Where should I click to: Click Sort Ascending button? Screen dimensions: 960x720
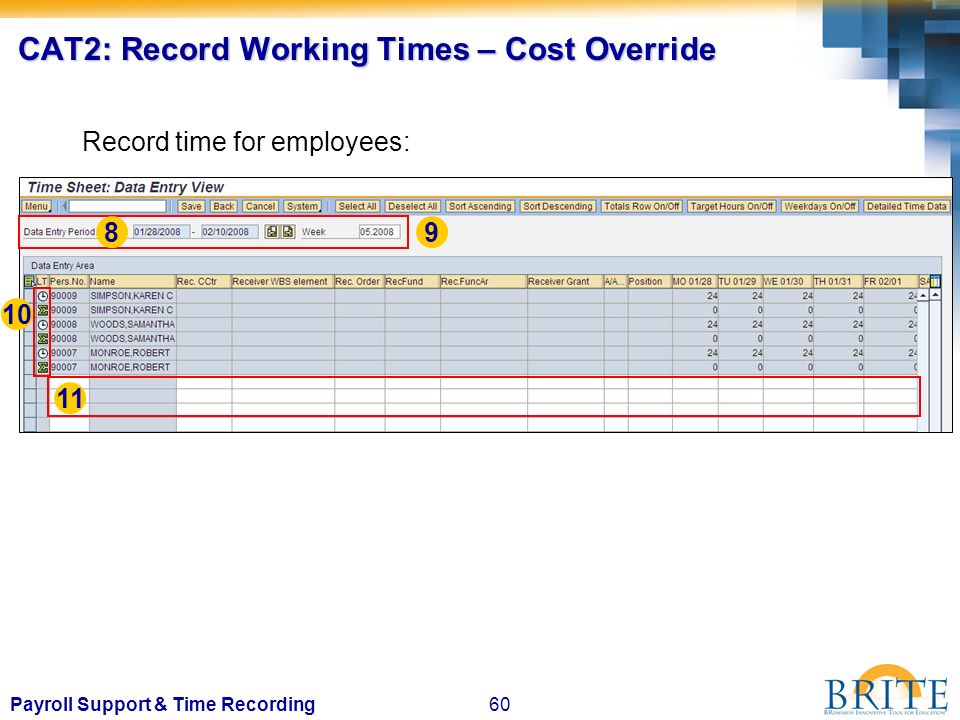point(480,207)
